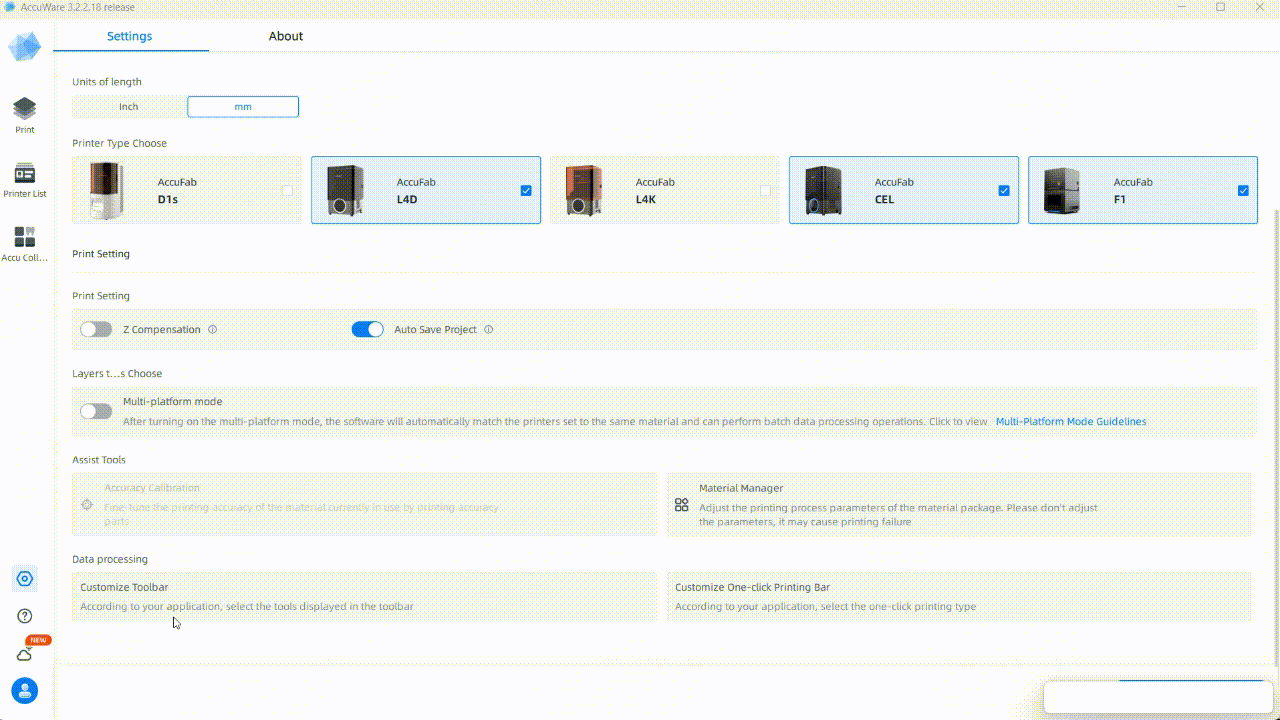Viewport: 1280px width, 720px height.
Task: Enable the Z Compensation toggle
Action: pyautogui.click(x=96, y=329)
